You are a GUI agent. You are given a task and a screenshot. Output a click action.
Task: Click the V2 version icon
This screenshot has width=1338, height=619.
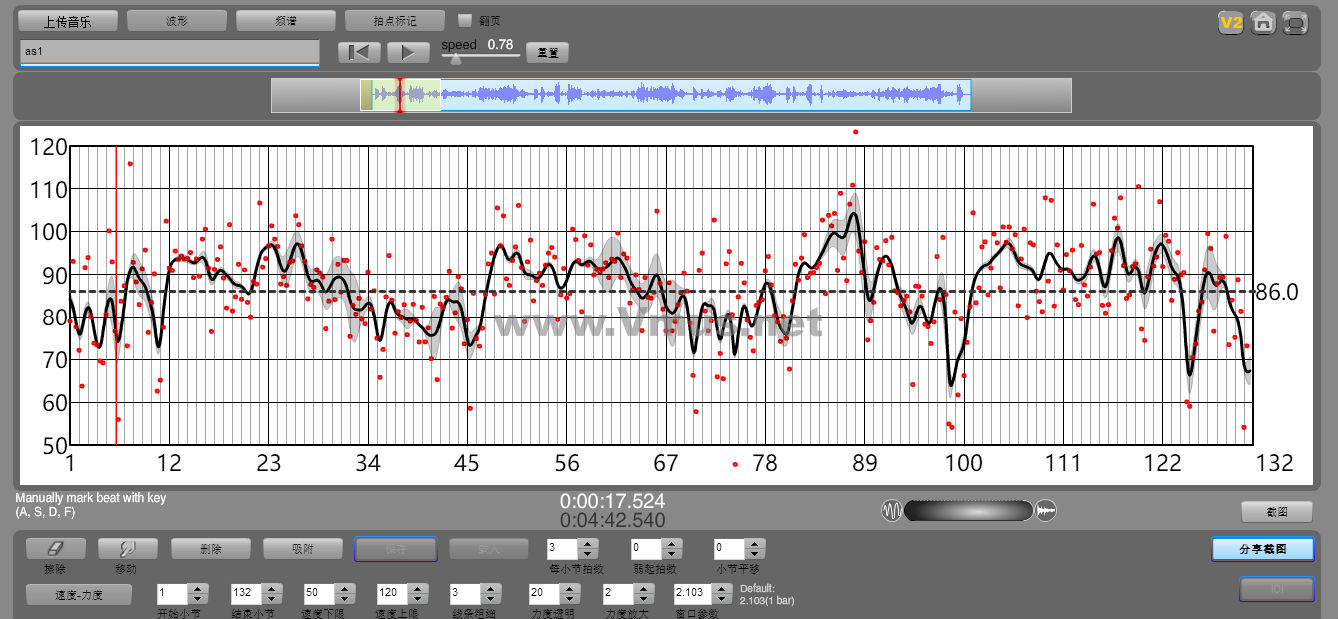[x=1230, y=23]
